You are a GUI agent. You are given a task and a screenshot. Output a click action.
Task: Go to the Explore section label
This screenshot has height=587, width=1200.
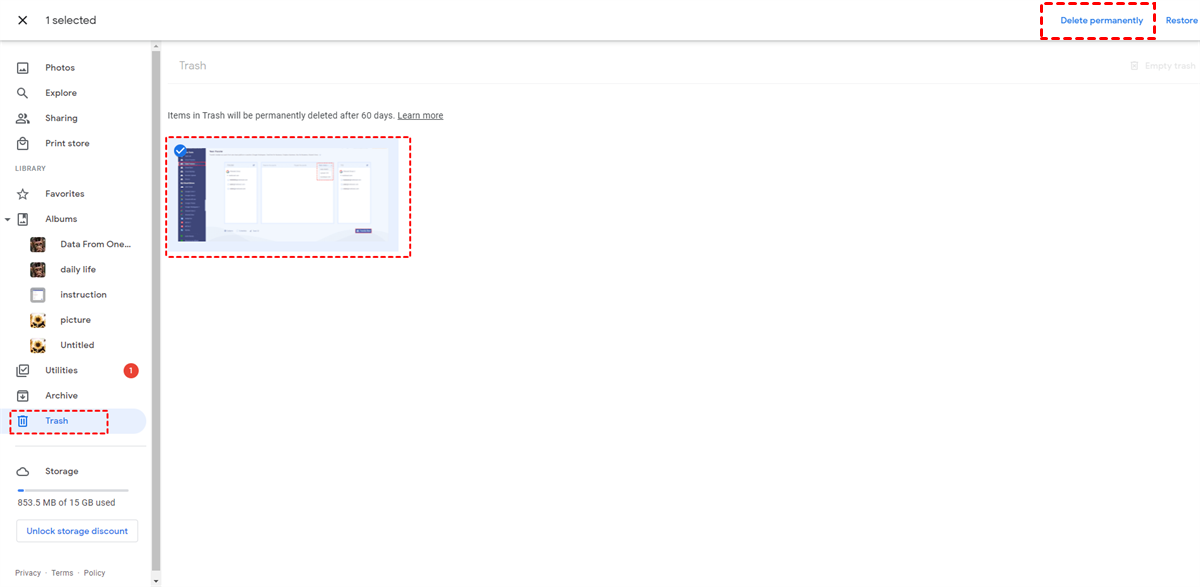coord(61,93)
